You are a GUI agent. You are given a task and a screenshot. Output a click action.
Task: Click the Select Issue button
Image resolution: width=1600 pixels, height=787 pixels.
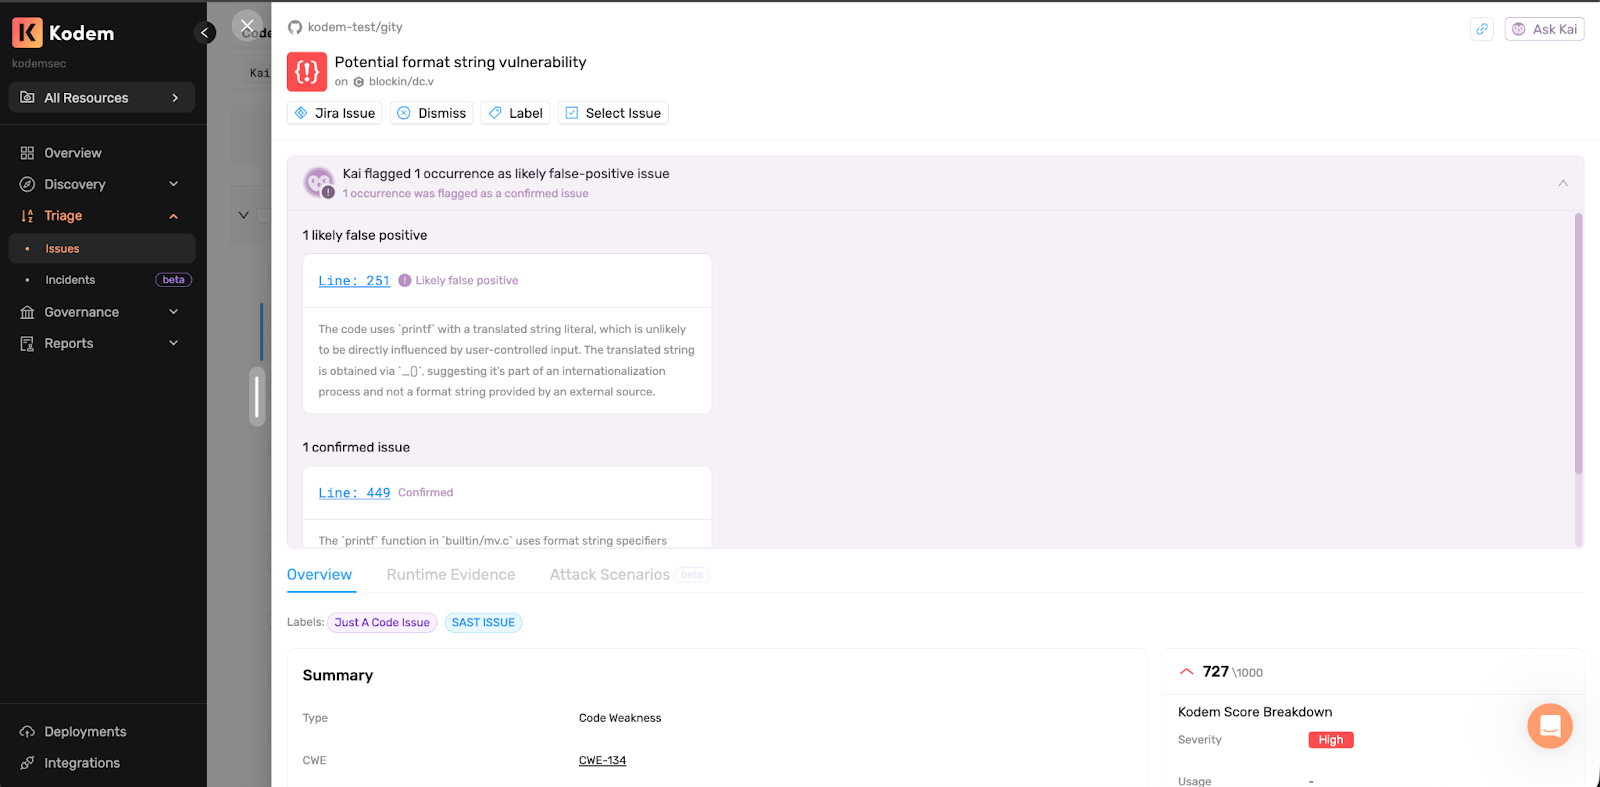click(613, 113)
